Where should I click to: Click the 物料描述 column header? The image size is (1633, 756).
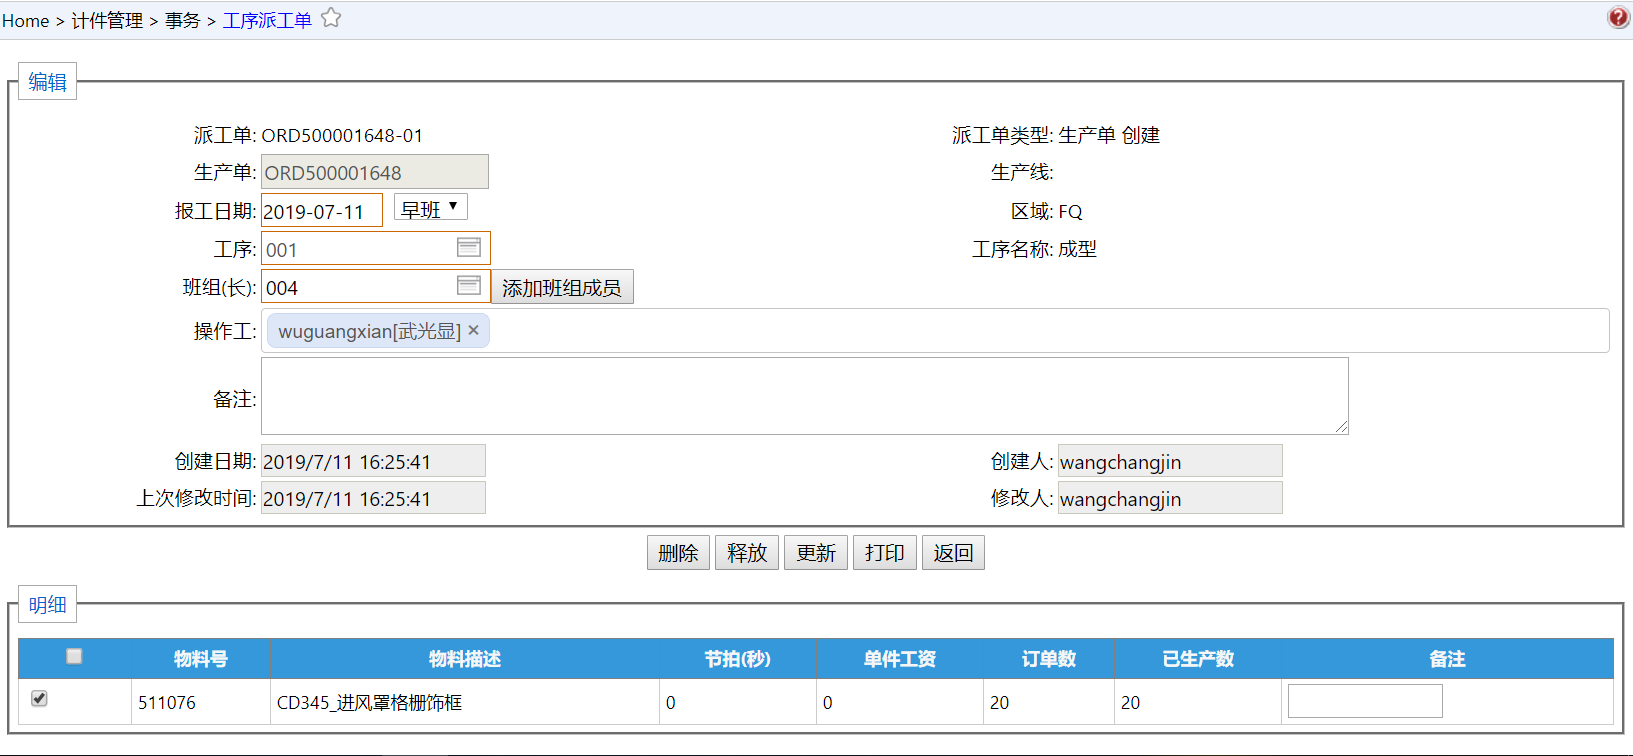pos(465,659)
